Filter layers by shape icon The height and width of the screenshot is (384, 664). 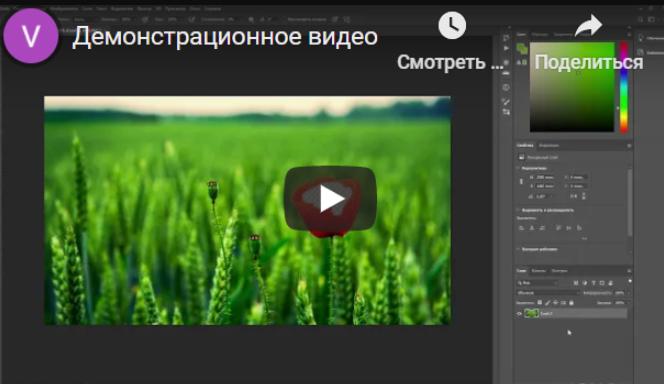pyautogui.click(x=602, y=282)
